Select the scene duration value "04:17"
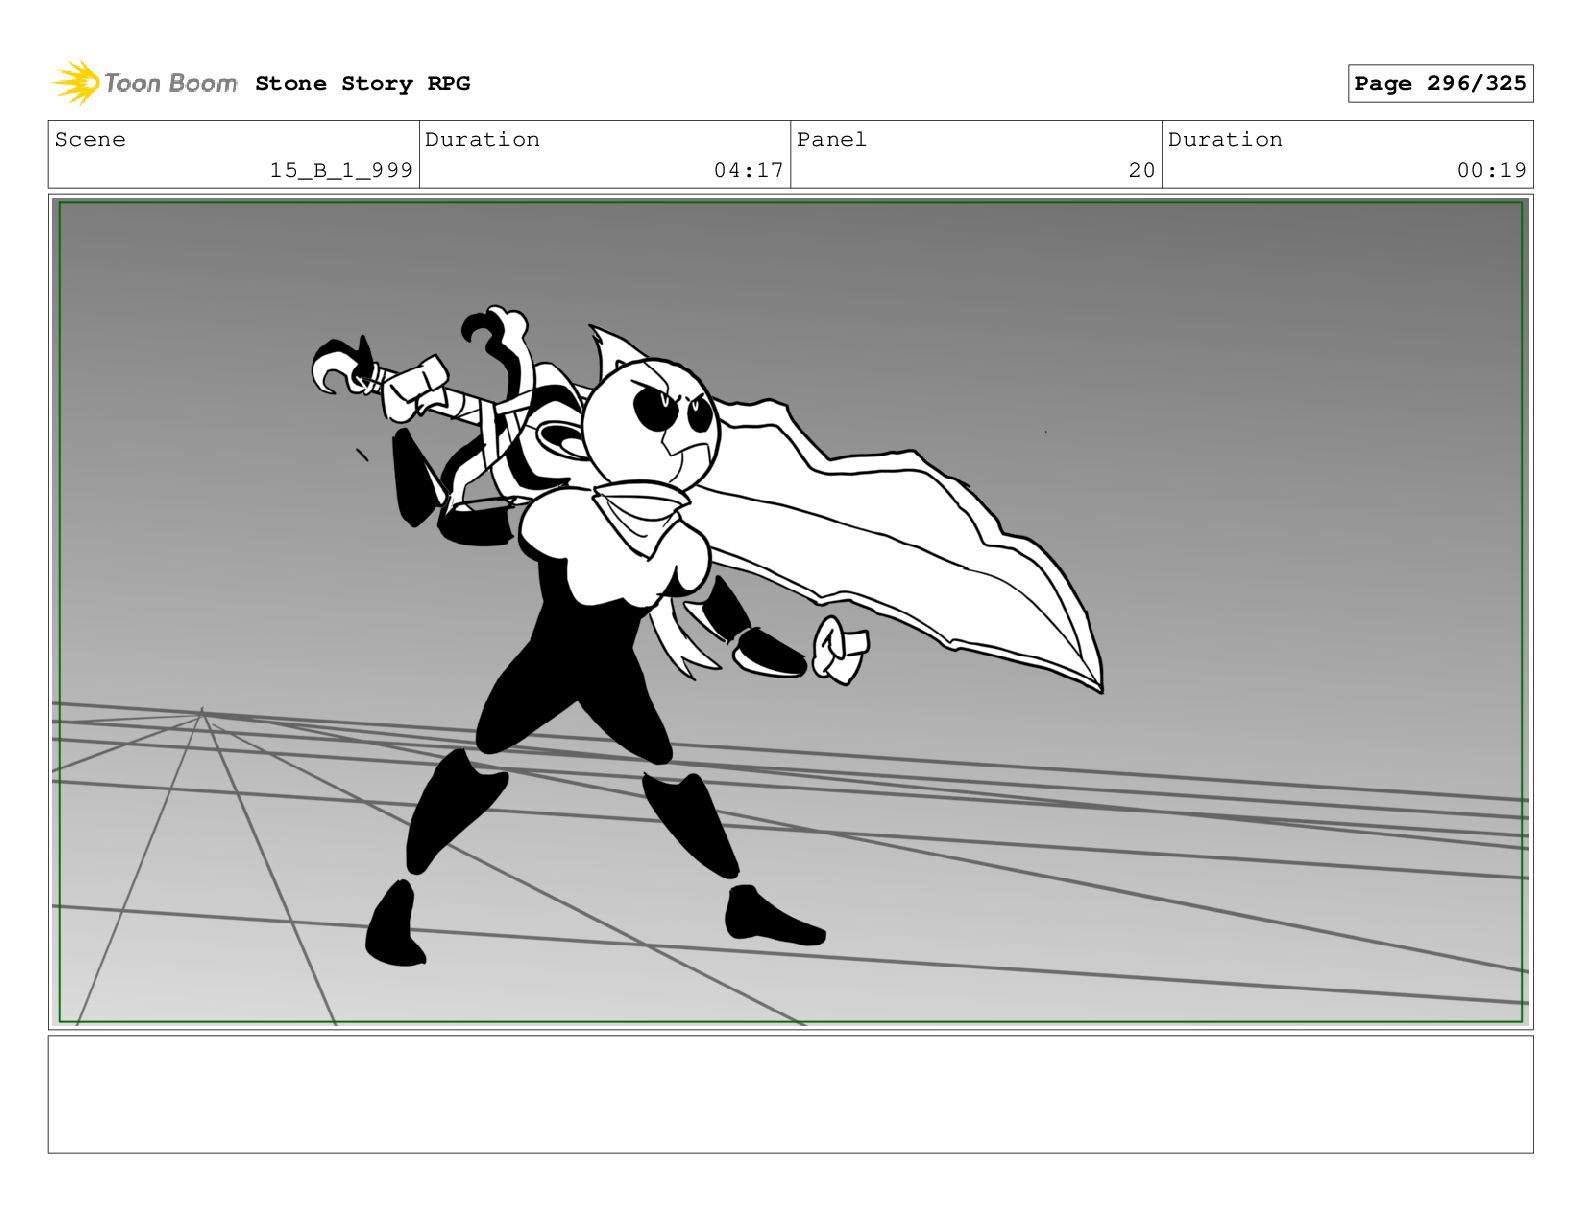This screenshot has width=1582, height=1225. (748, 170)
